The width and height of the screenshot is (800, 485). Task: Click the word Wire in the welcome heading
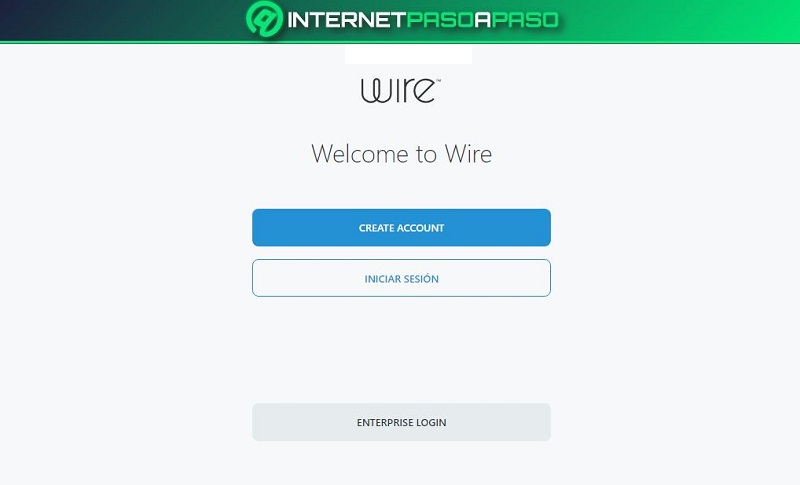click(x=468, y=154)
